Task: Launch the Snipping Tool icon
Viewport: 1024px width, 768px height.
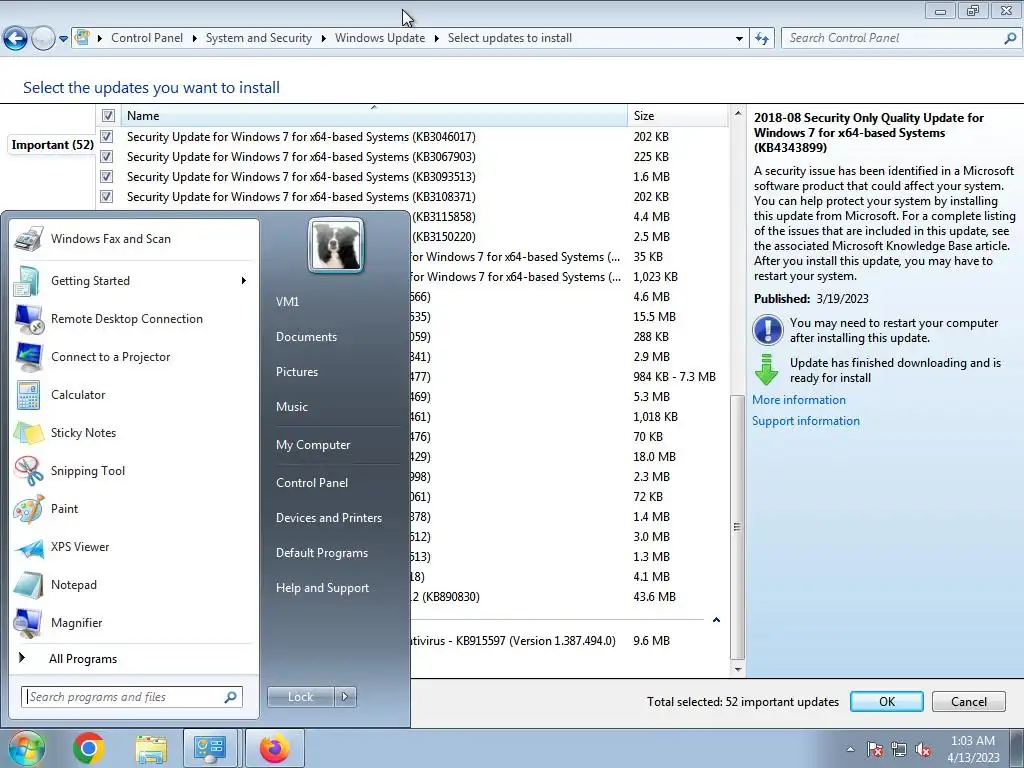Action: (x=29, y=471)
